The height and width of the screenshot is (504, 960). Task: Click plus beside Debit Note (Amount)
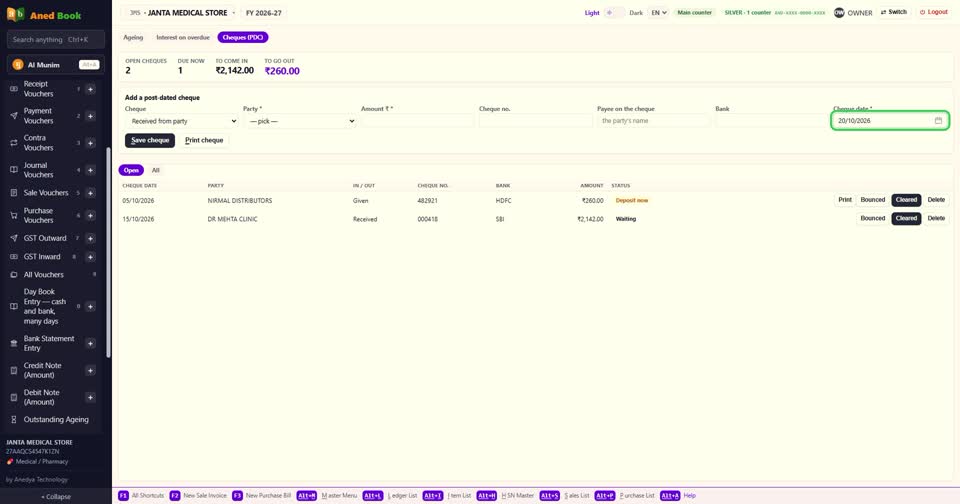click(x=91, y=397)
